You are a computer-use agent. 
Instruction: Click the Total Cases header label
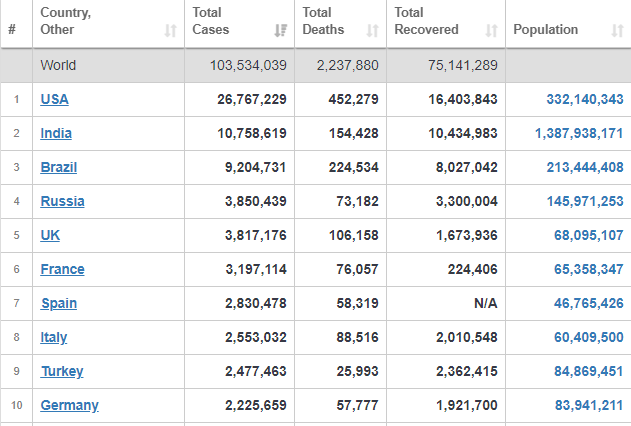(x=210, y=21)
